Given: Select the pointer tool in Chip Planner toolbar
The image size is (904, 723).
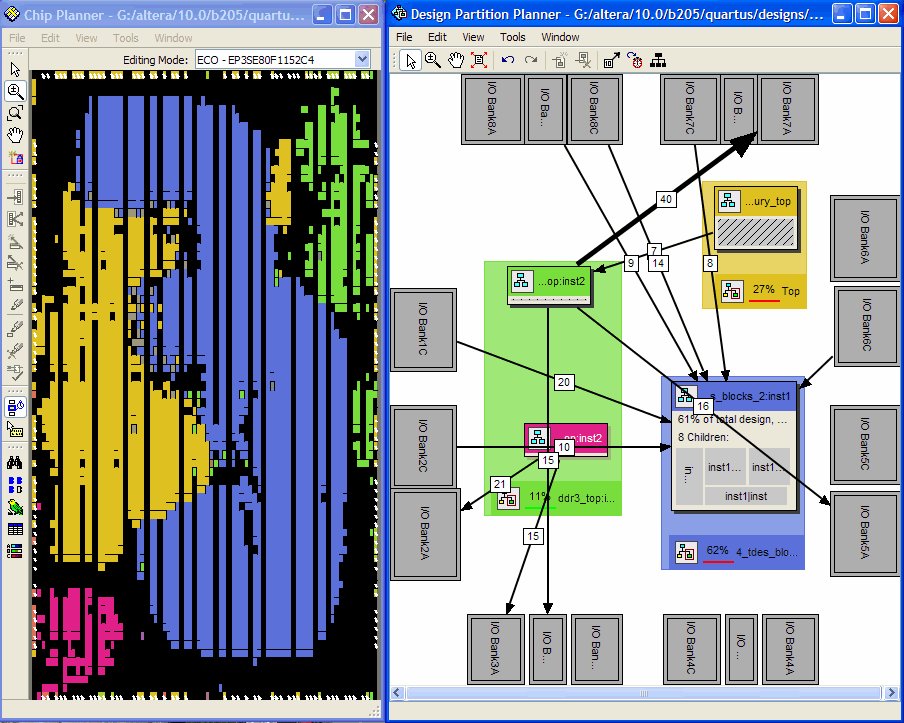Looking at the screenshot, I should 15,70.
